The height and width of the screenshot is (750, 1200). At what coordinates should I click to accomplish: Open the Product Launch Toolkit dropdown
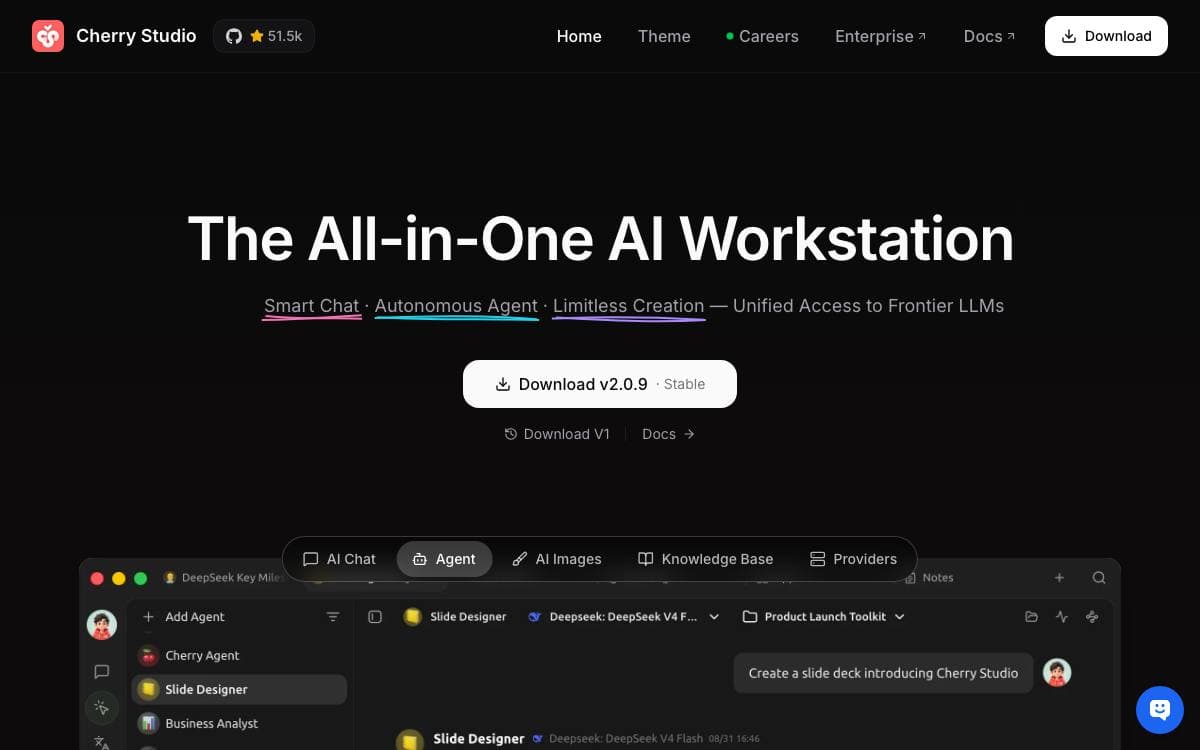(823, 617)
